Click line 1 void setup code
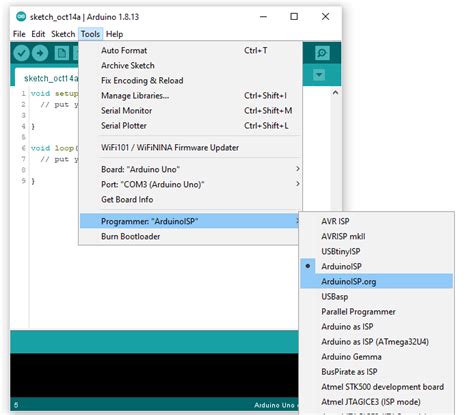 click(x=54, y=93)
